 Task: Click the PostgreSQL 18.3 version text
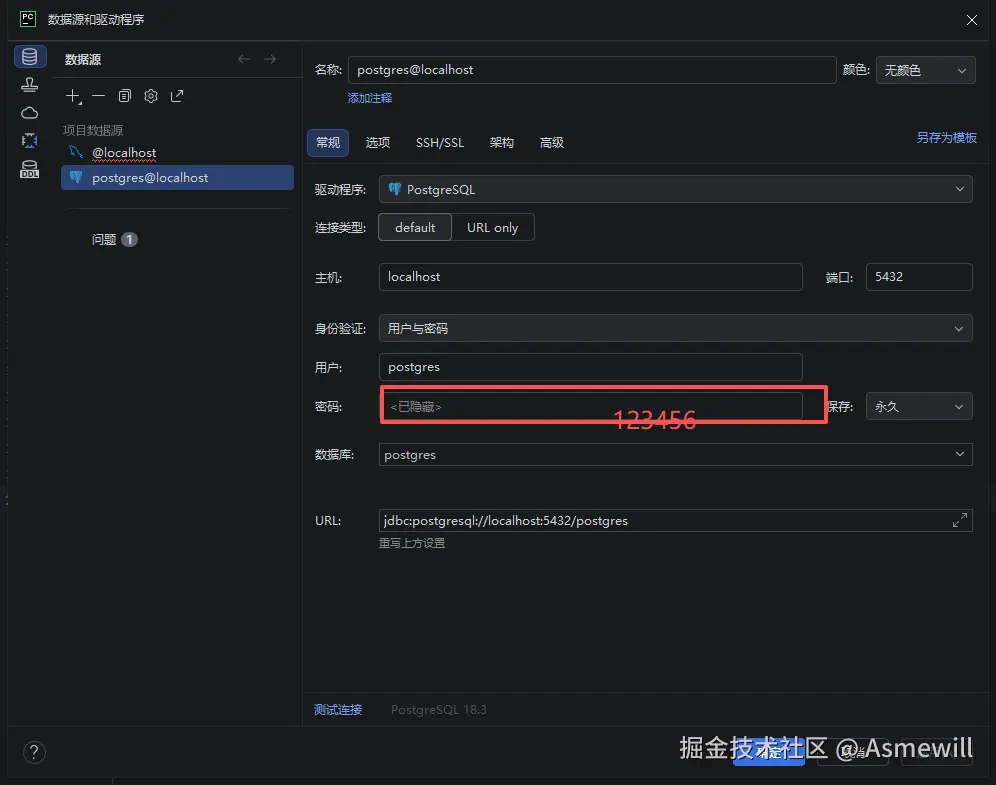click(439, 709)
